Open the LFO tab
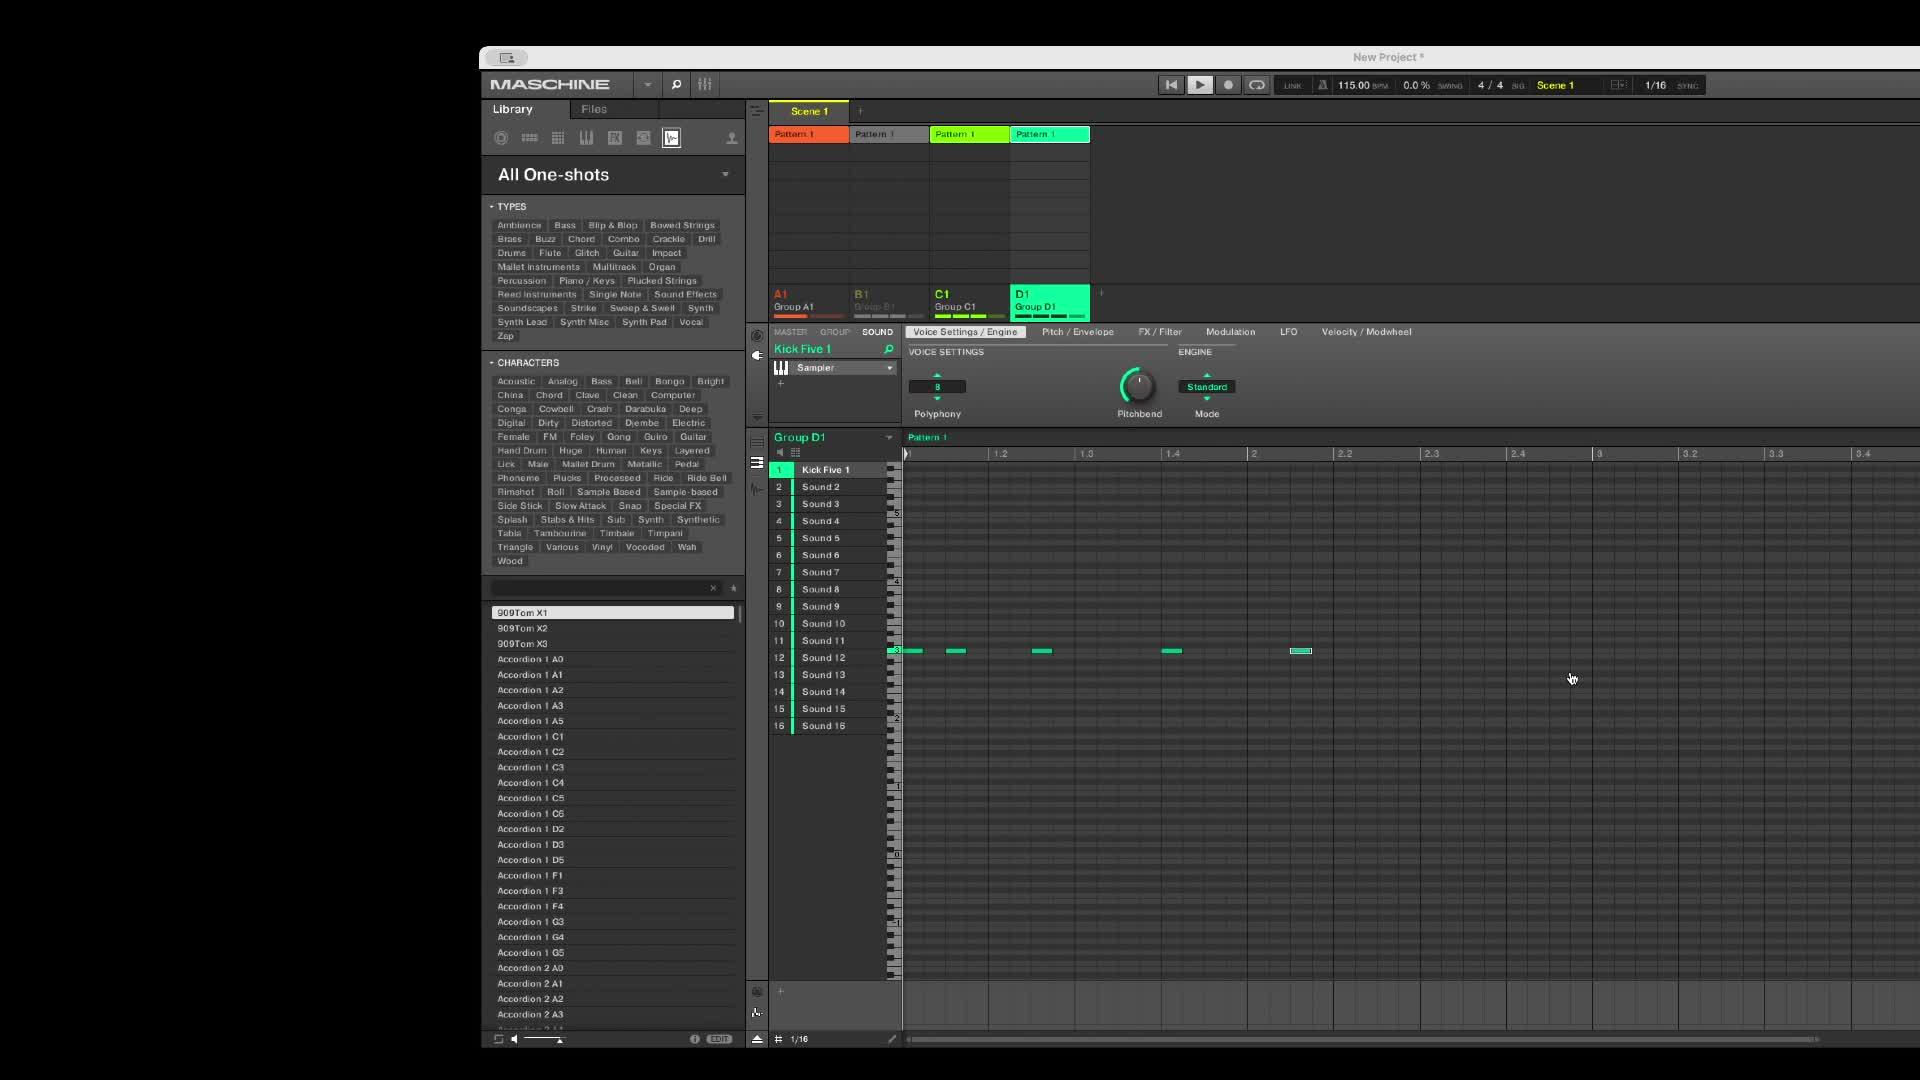The height and width of the screenshot is (1080, 1920). [1288, 332]
